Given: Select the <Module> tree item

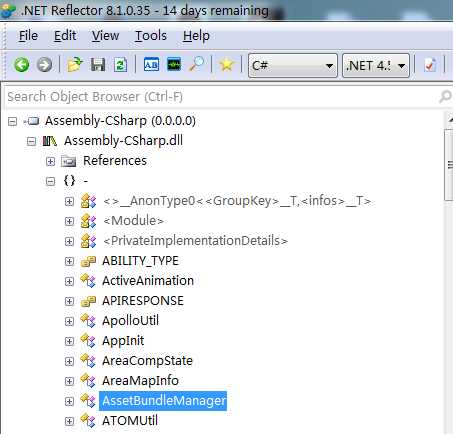Looking at the screenshot, I should click(133, 221).
